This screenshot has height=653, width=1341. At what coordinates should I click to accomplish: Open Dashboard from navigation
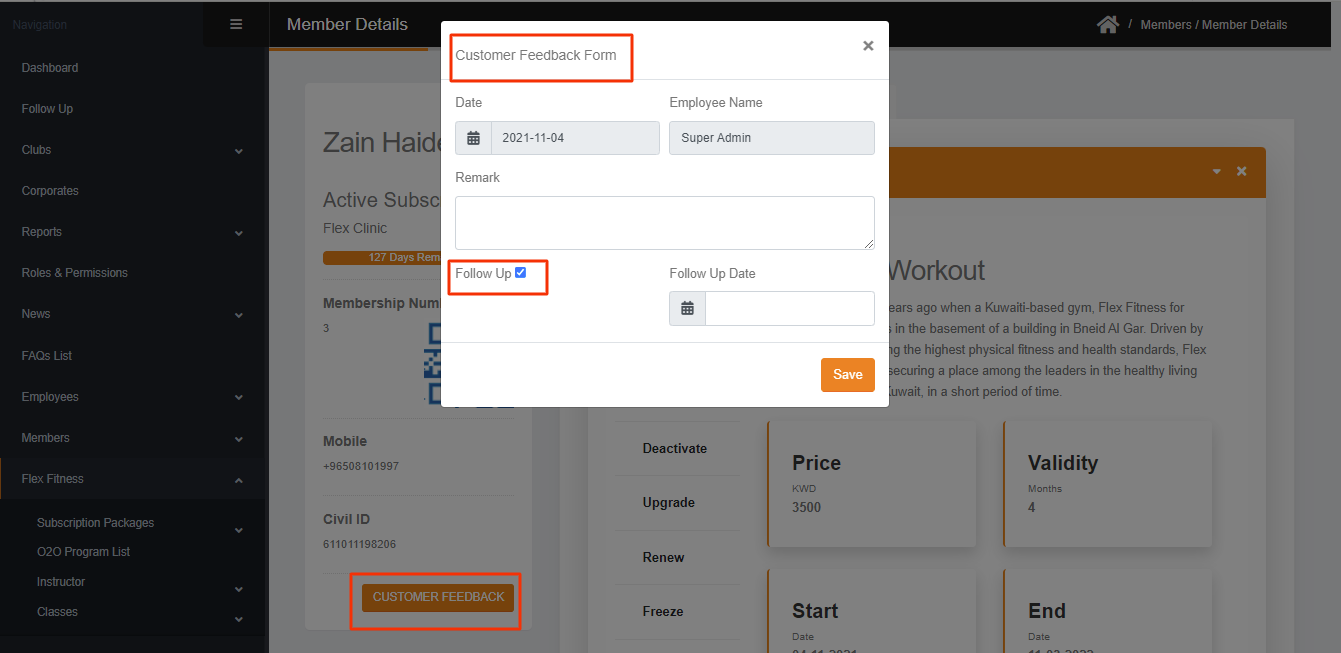pyautogui.click(x=50, y=68)
